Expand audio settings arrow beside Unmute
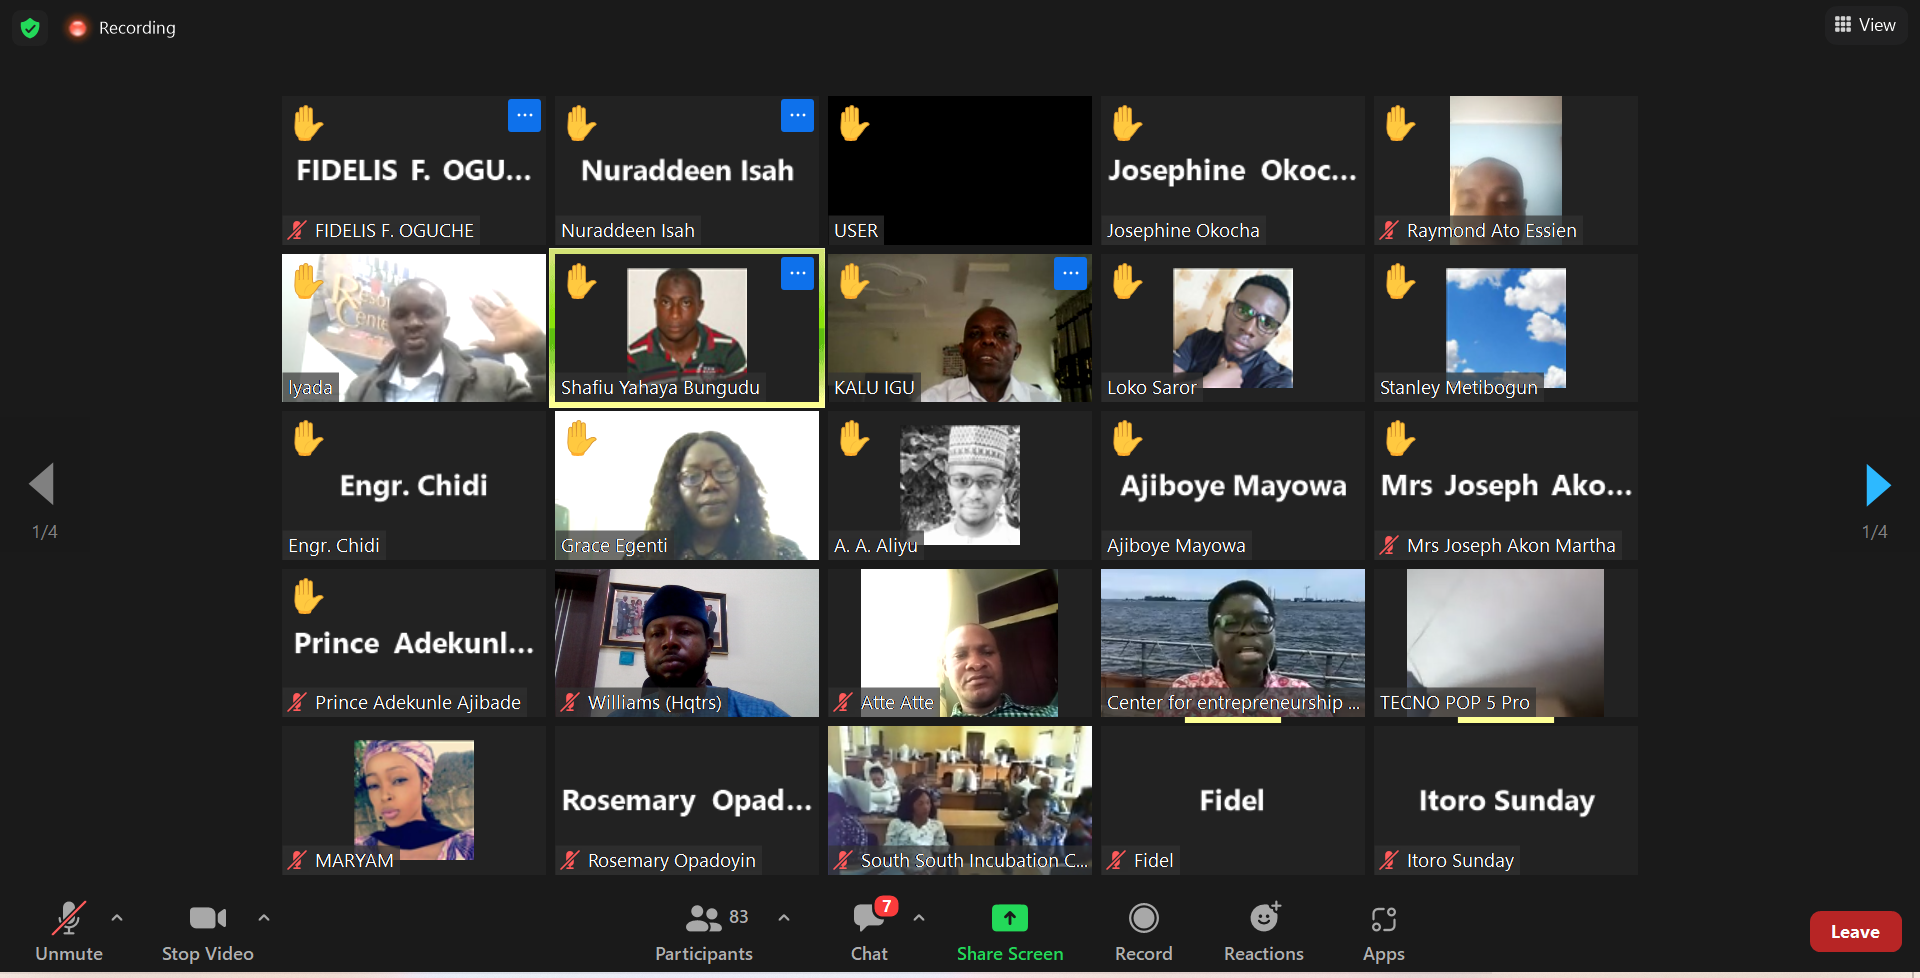This screenshot has height=978, width=1920. 117,917
